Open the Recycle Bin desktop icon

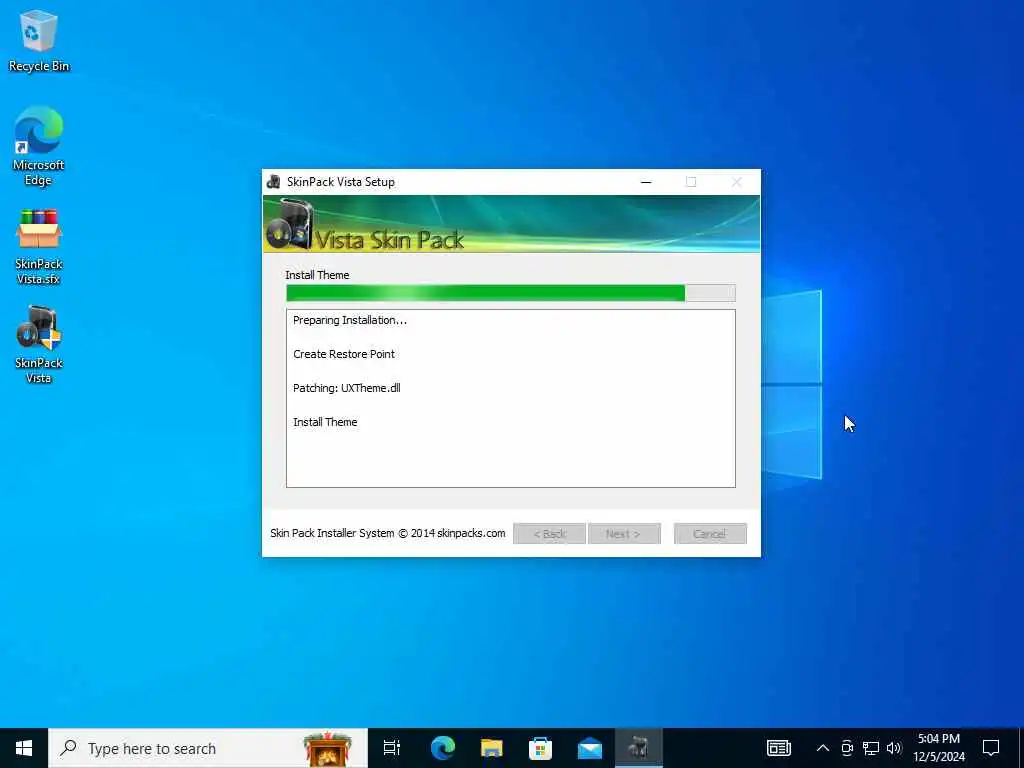[x=39, y=41]
